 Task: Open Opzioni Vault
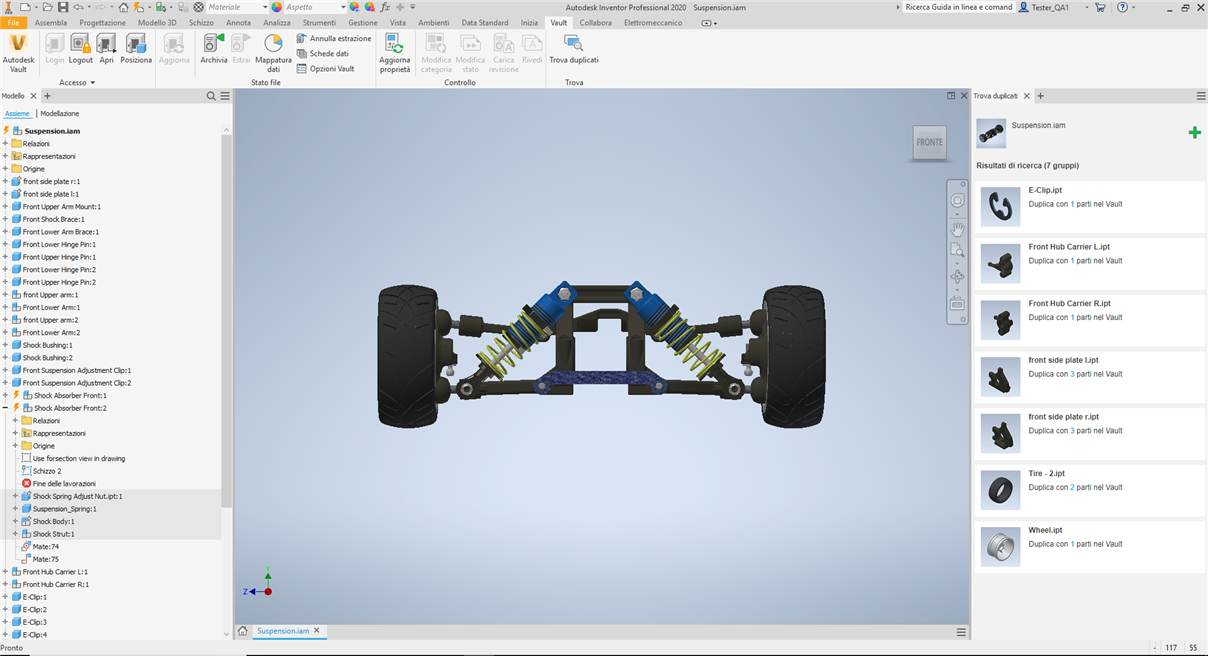325,69
